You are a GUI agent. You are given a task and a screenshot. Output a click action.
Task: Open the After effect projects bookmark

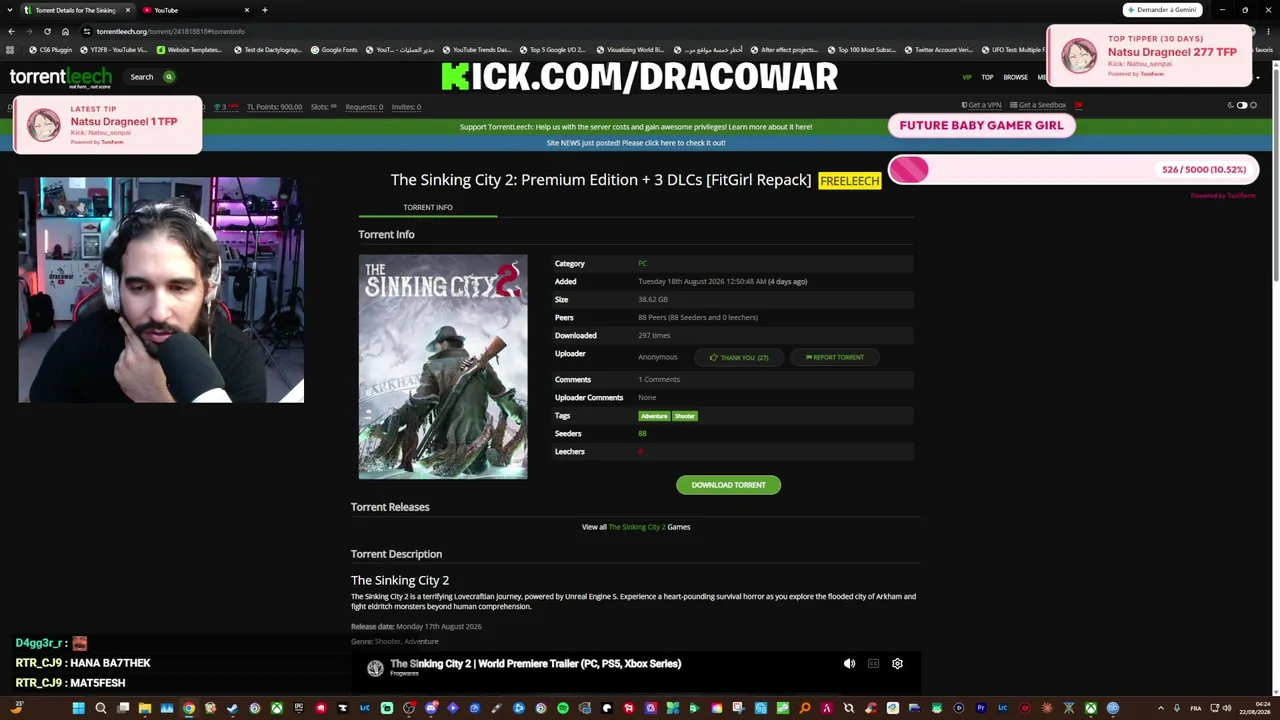click(783, 50)
